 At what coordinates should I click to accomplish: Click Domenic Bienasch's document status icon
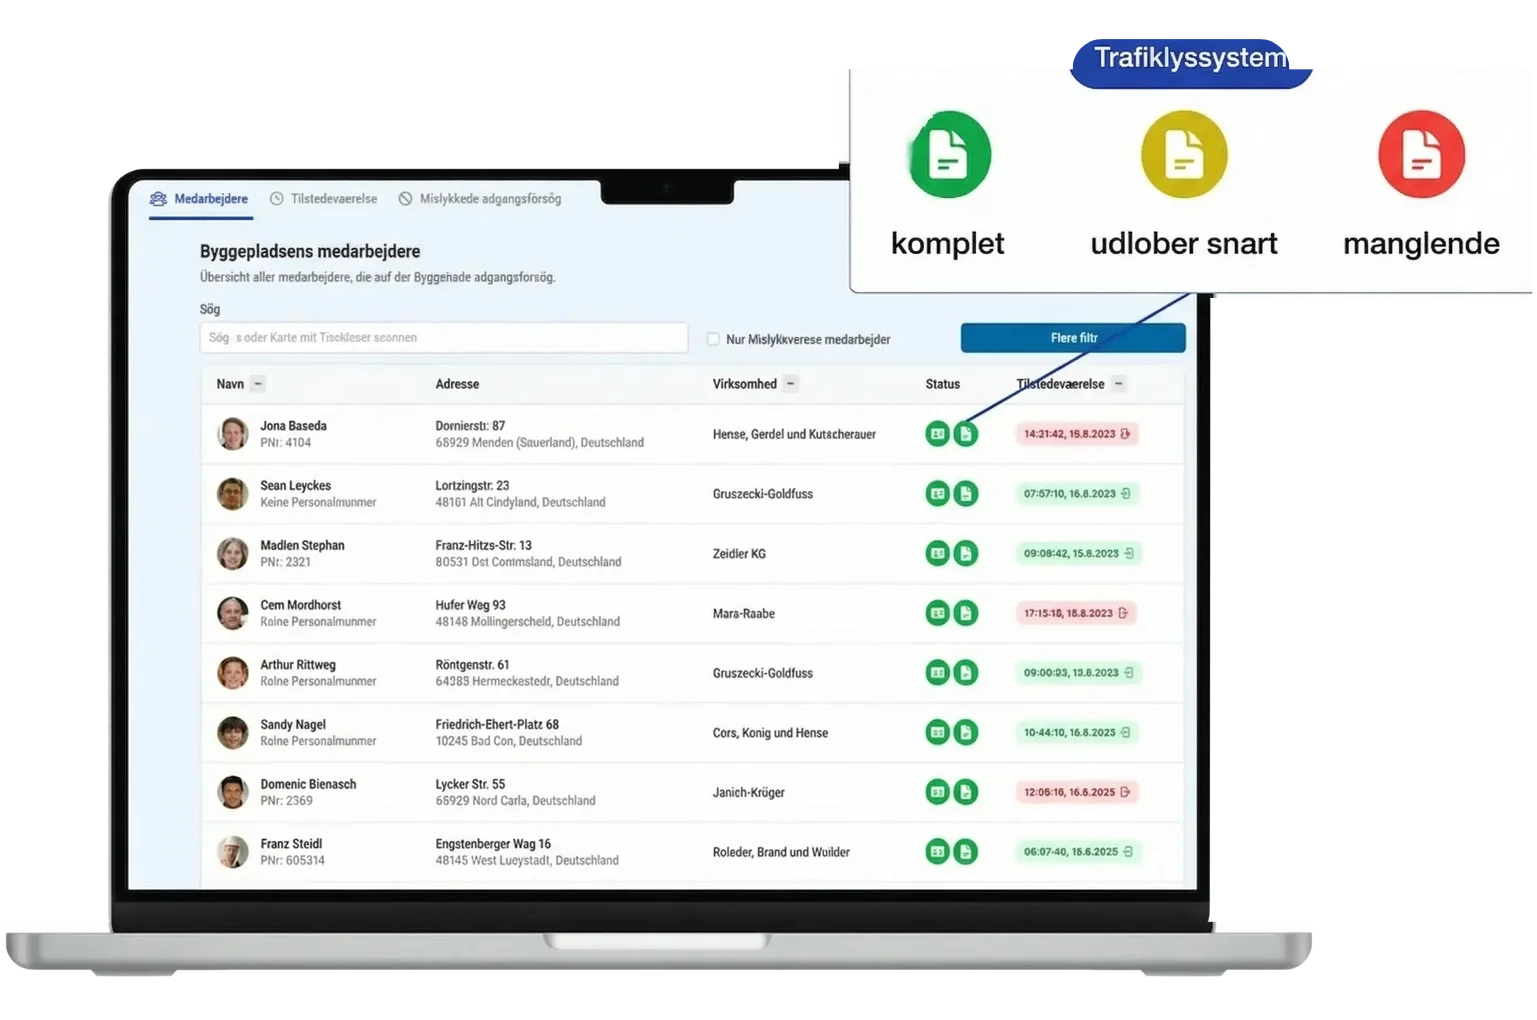point(966,792)
